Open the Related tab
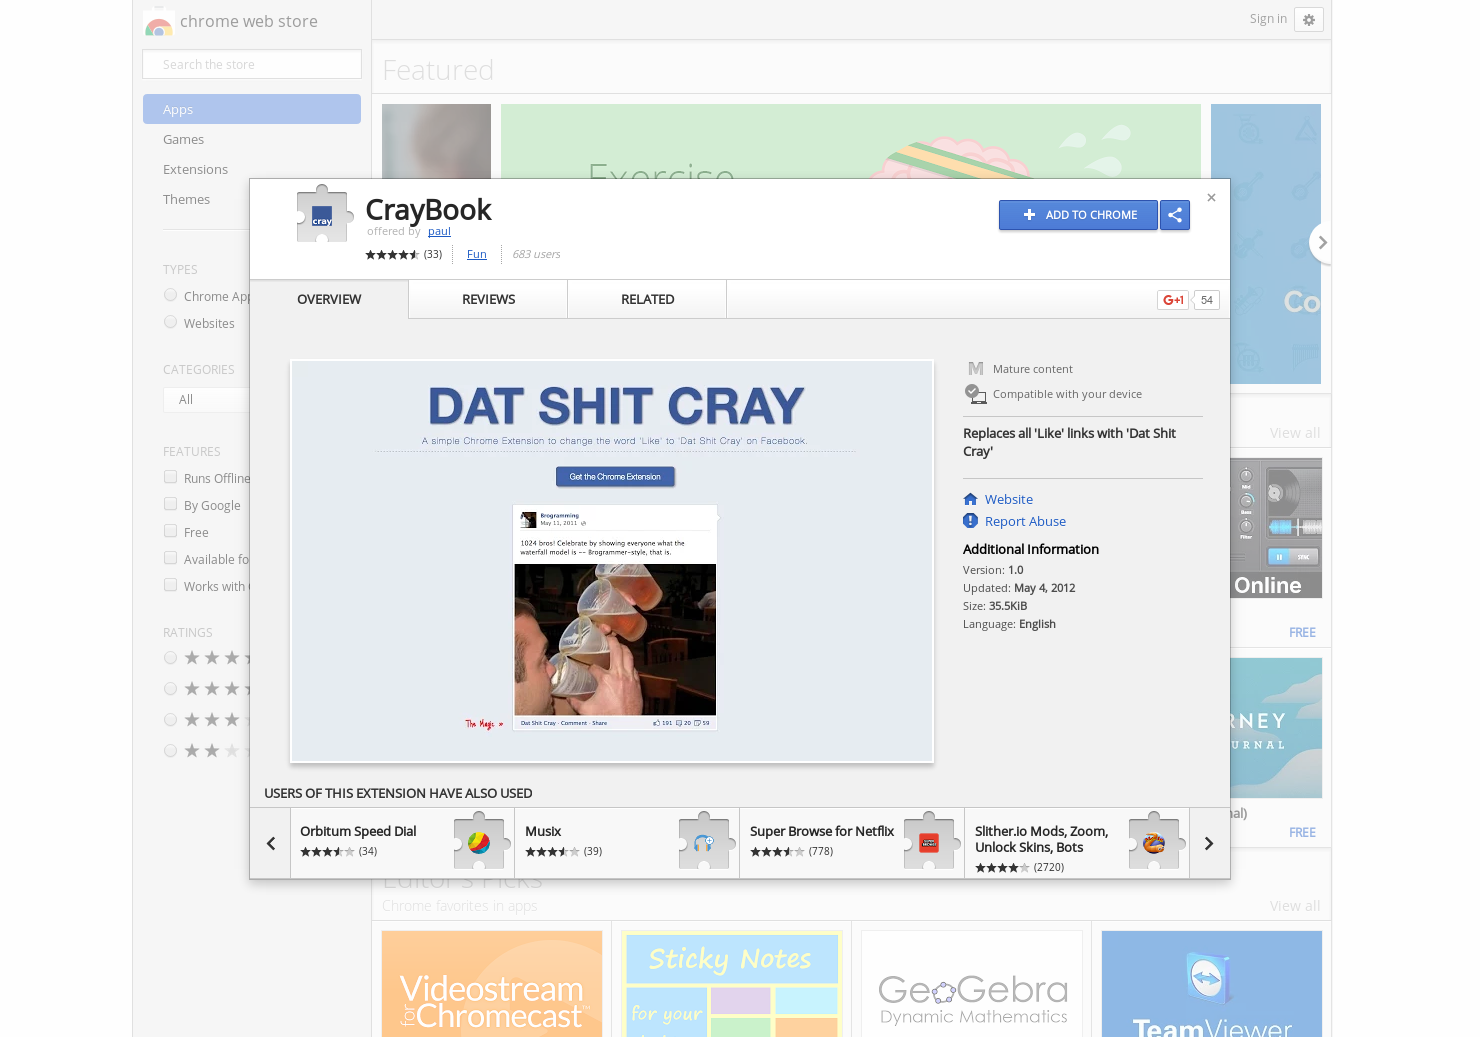1480x1037 pixels. coord(647,299)
